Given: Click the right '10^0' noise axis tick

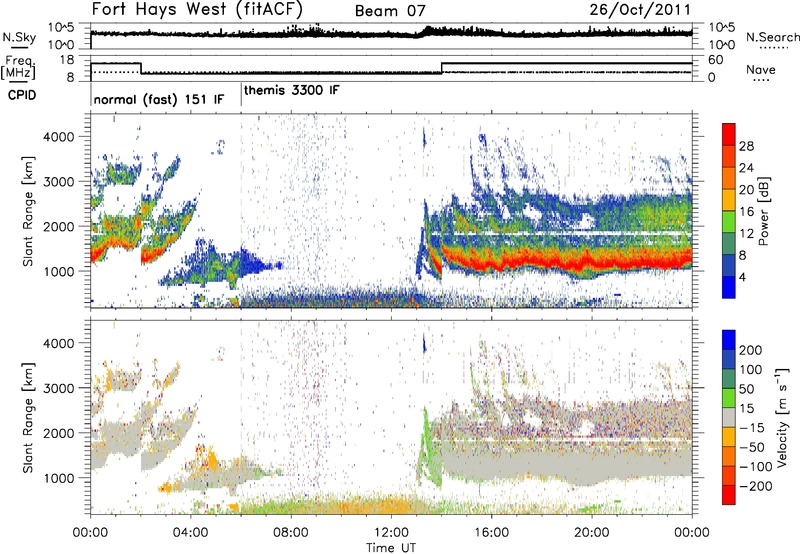Looking at the screenshot, I should coord(721,45).
